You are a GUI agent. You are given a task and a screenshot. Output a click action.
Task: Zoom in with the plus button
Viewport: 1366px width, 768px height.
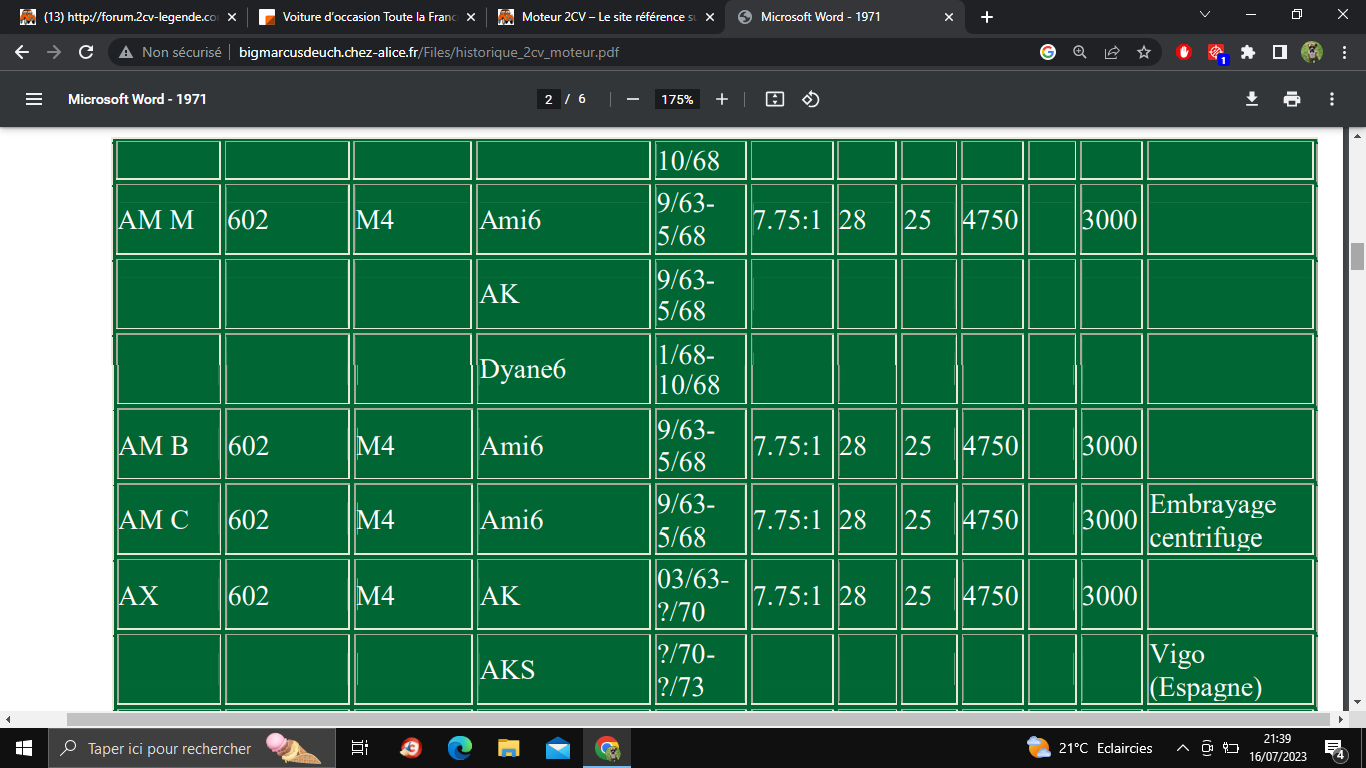pos(722,99)
